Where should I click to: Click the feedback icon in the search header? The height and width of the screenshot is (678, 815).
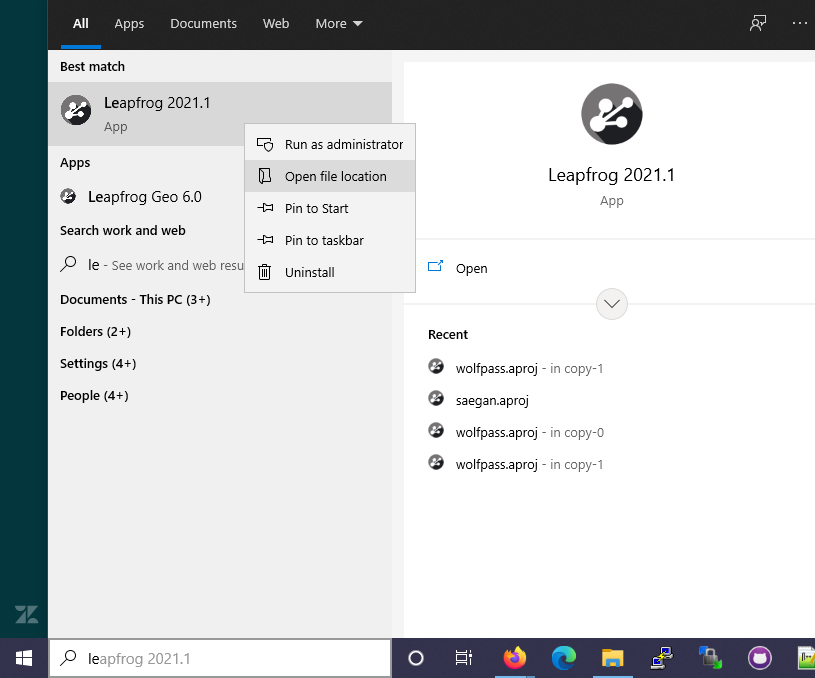(x=758, y=24)
